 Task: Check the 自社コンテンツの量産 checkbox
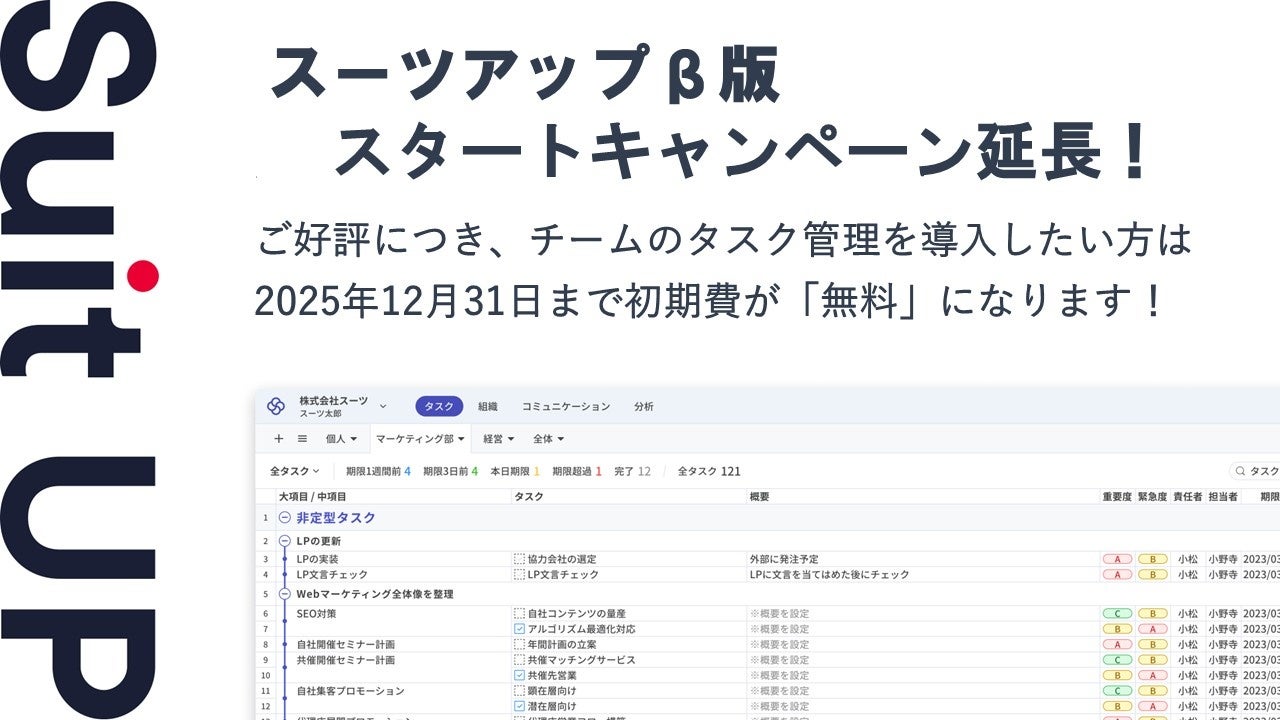coord(519,613)
